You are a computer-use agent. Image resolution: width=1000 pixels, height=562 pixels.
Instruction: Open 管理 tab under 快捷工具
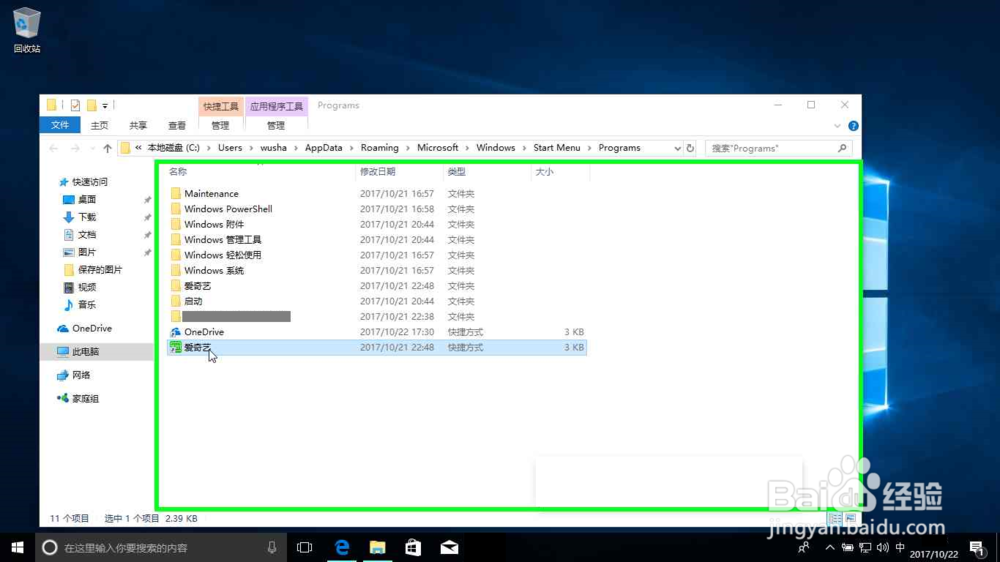[220, 126]
